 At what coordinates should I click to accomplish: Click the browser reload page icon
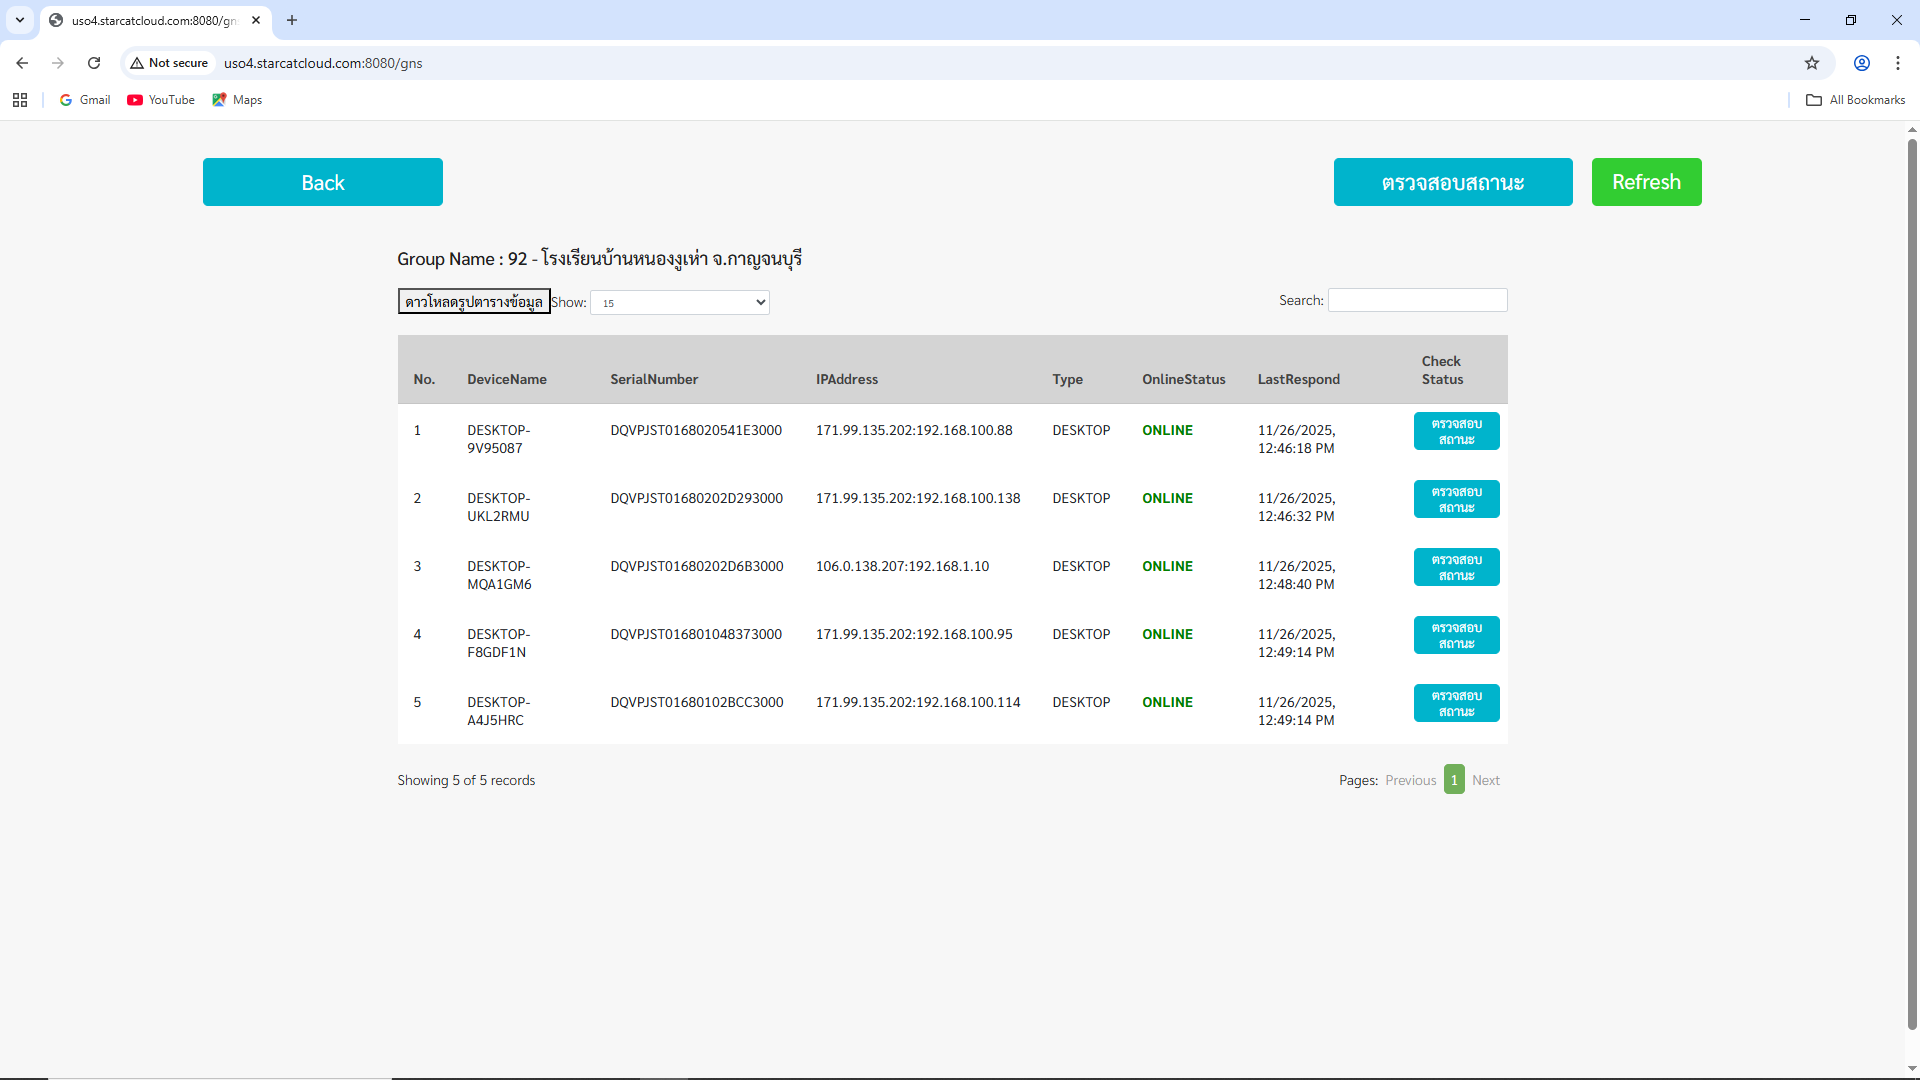(x=94, y=63)
